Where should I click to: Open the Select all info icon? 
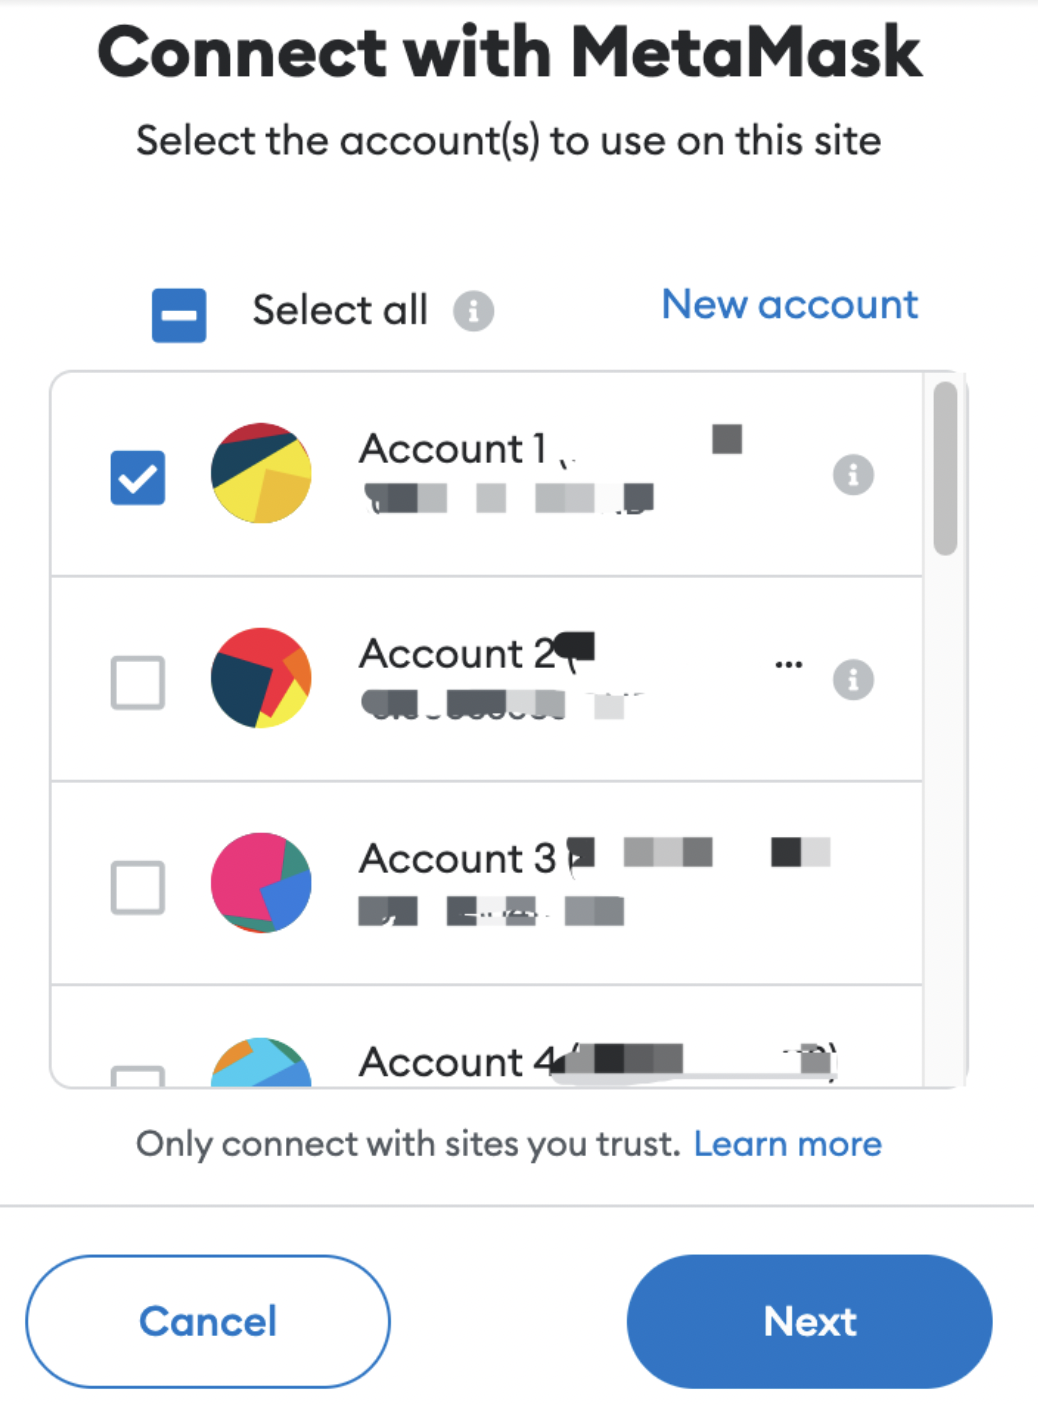pos(474,311)
